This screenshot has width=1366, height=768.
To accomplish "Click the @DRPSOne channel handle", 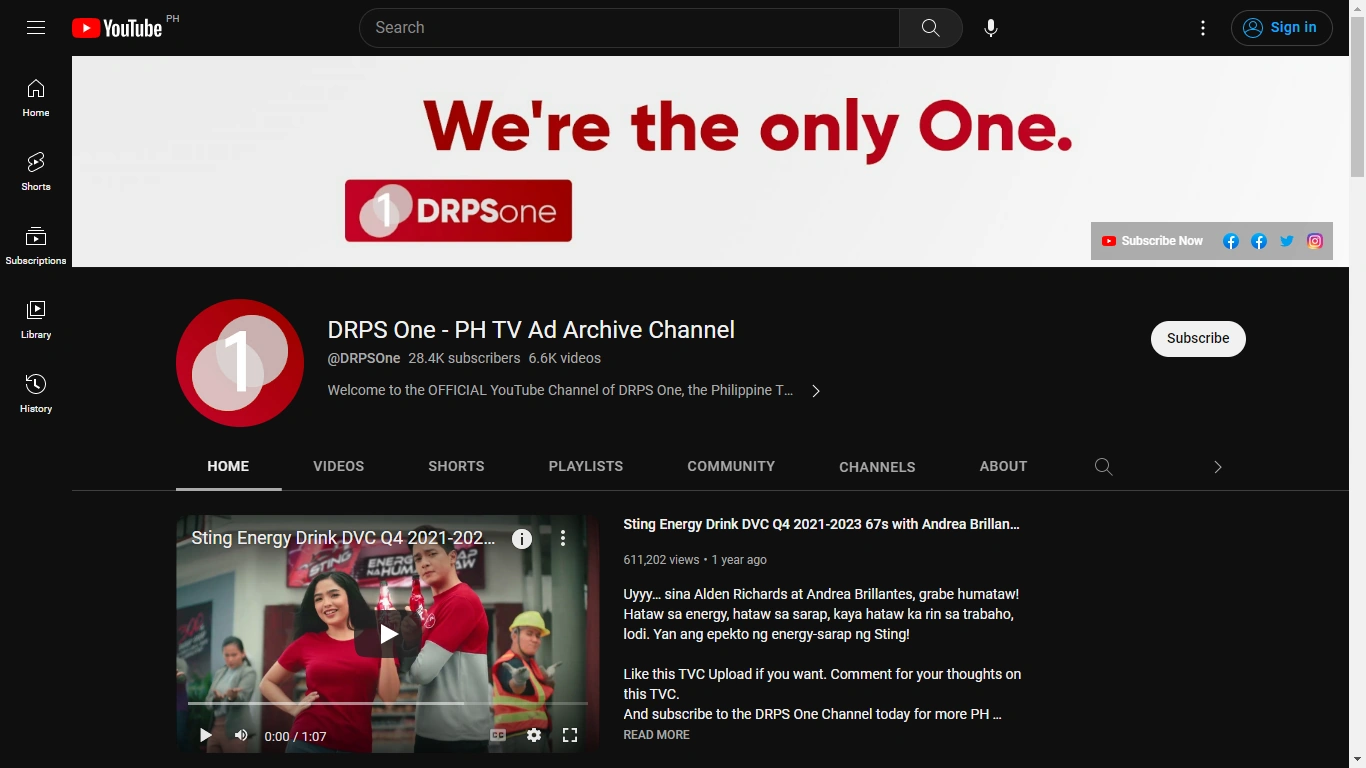I will click(364, 358).
